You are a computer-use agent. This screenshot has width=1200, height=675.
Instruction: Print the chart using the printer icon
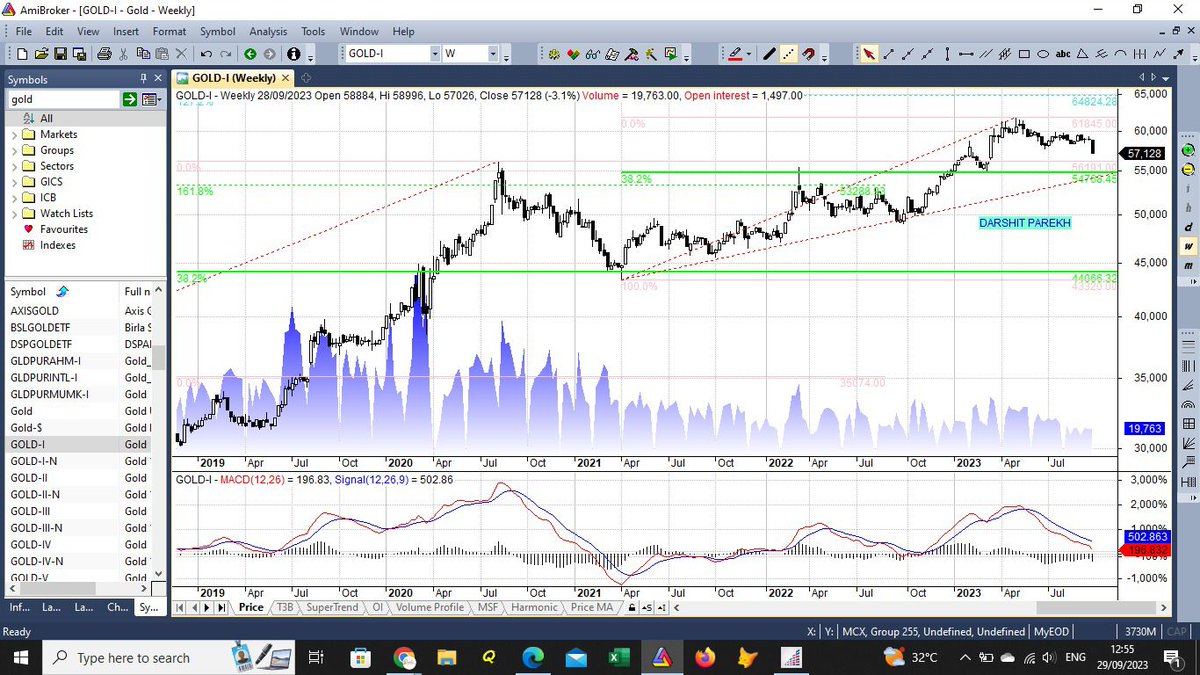pos(105,54)
